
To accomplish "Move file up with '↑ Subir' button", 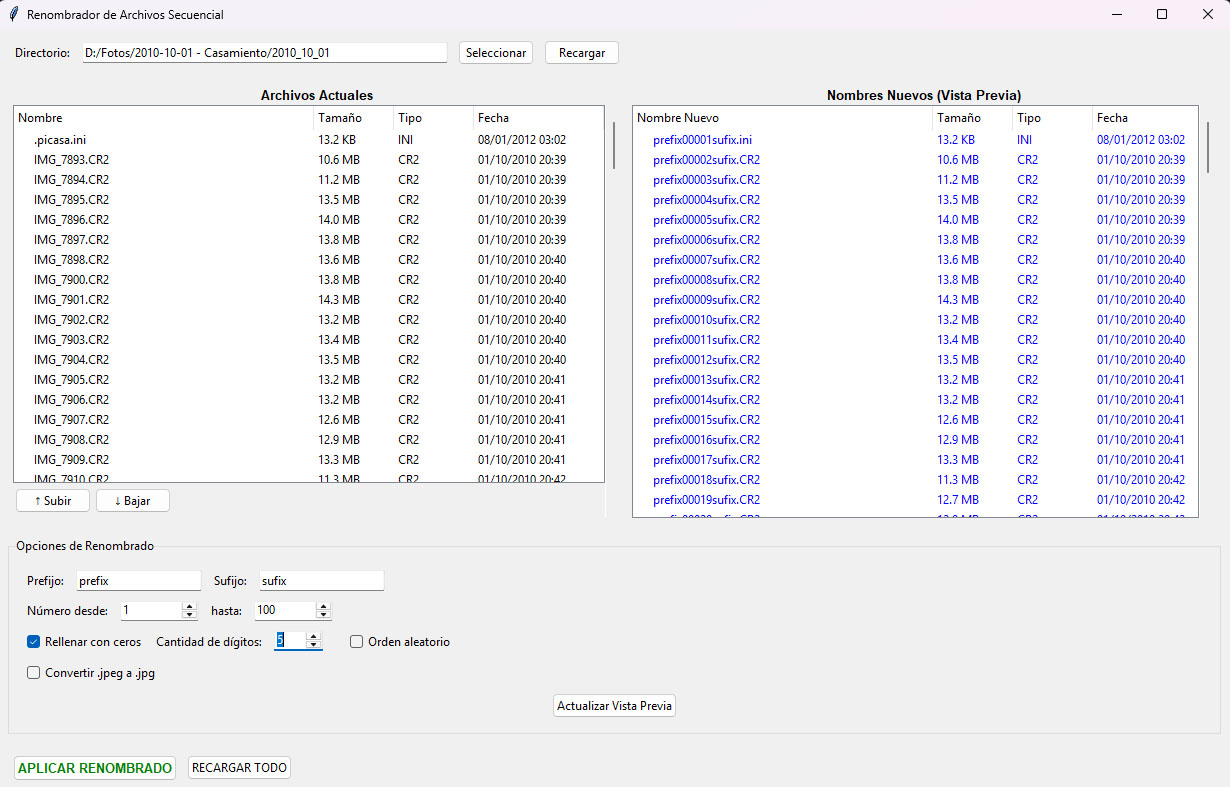I will [x=53, y=501].
